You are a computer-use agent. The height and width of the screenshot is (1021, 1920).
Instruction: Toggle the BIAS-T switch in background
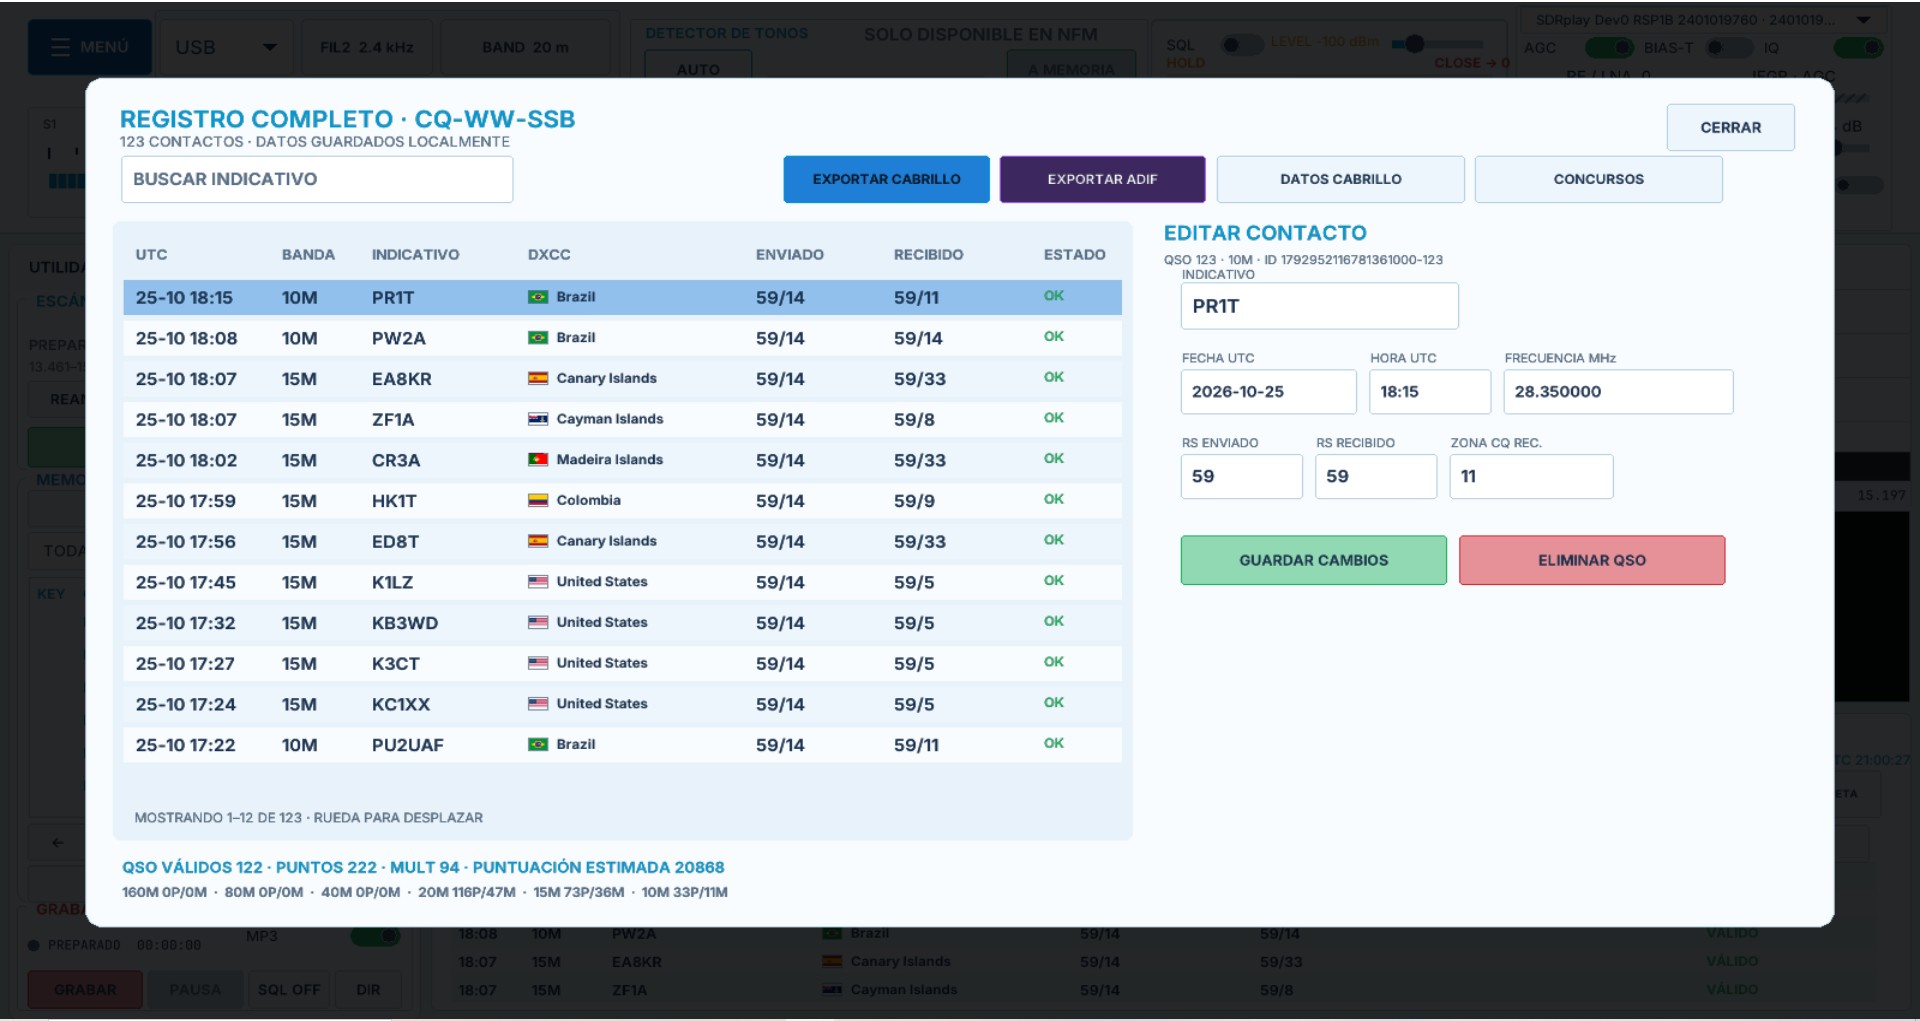(x=1729, y=47)
